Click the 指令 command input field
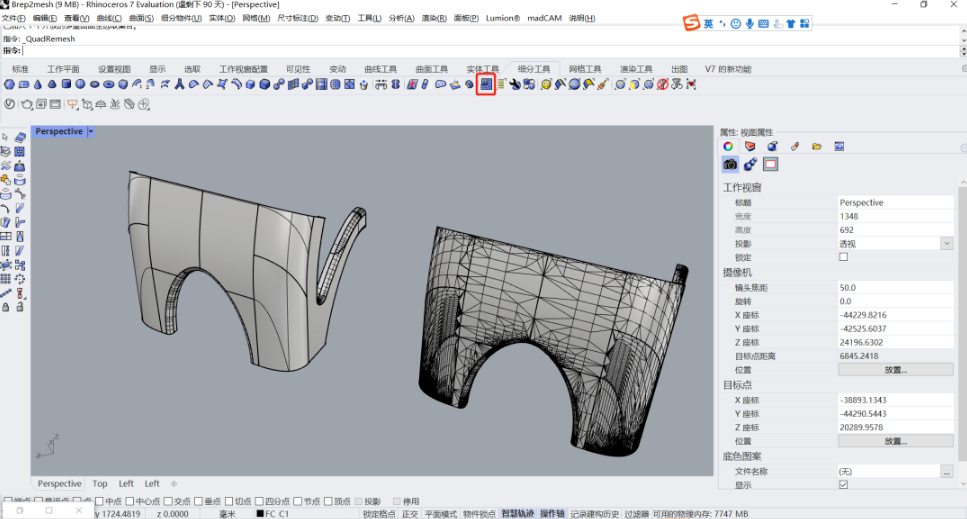 click(490, 51)
